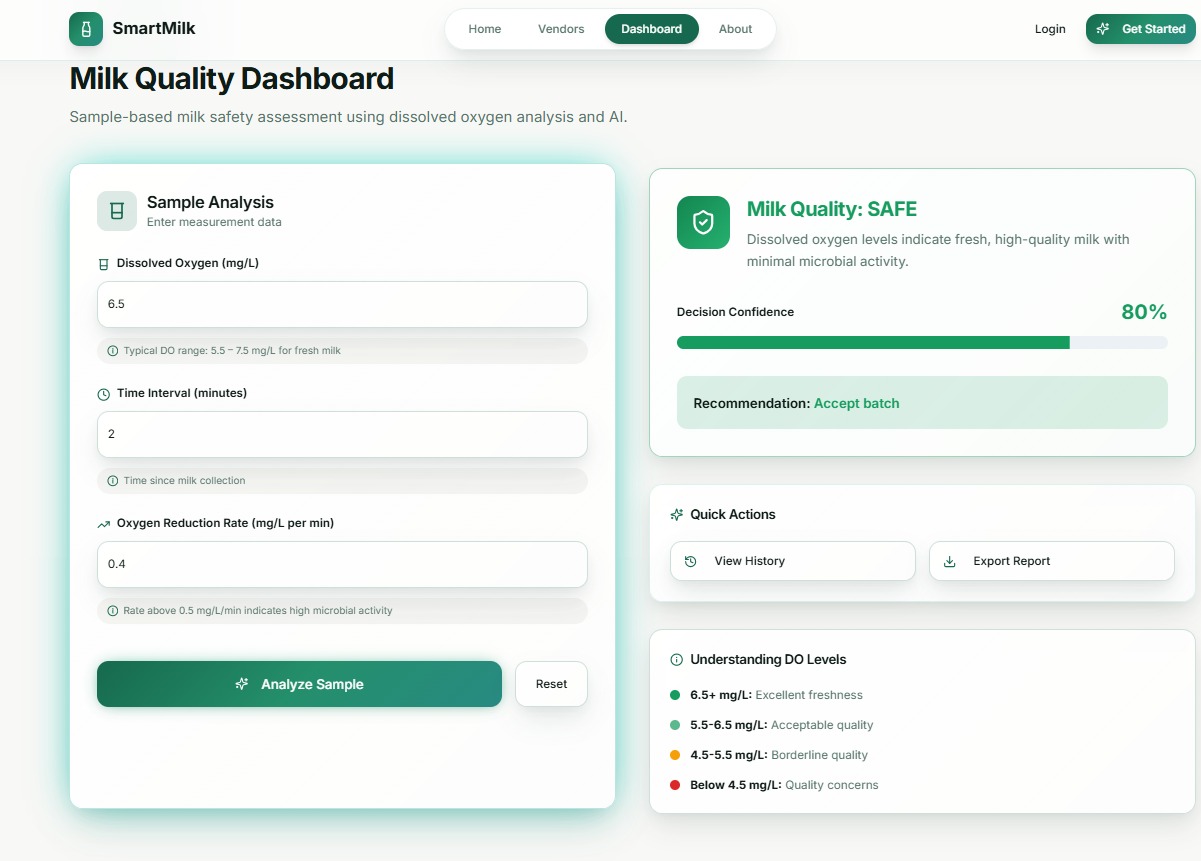Click the orange dot for 4.5-5.5 mg/L

pos(675,755)
